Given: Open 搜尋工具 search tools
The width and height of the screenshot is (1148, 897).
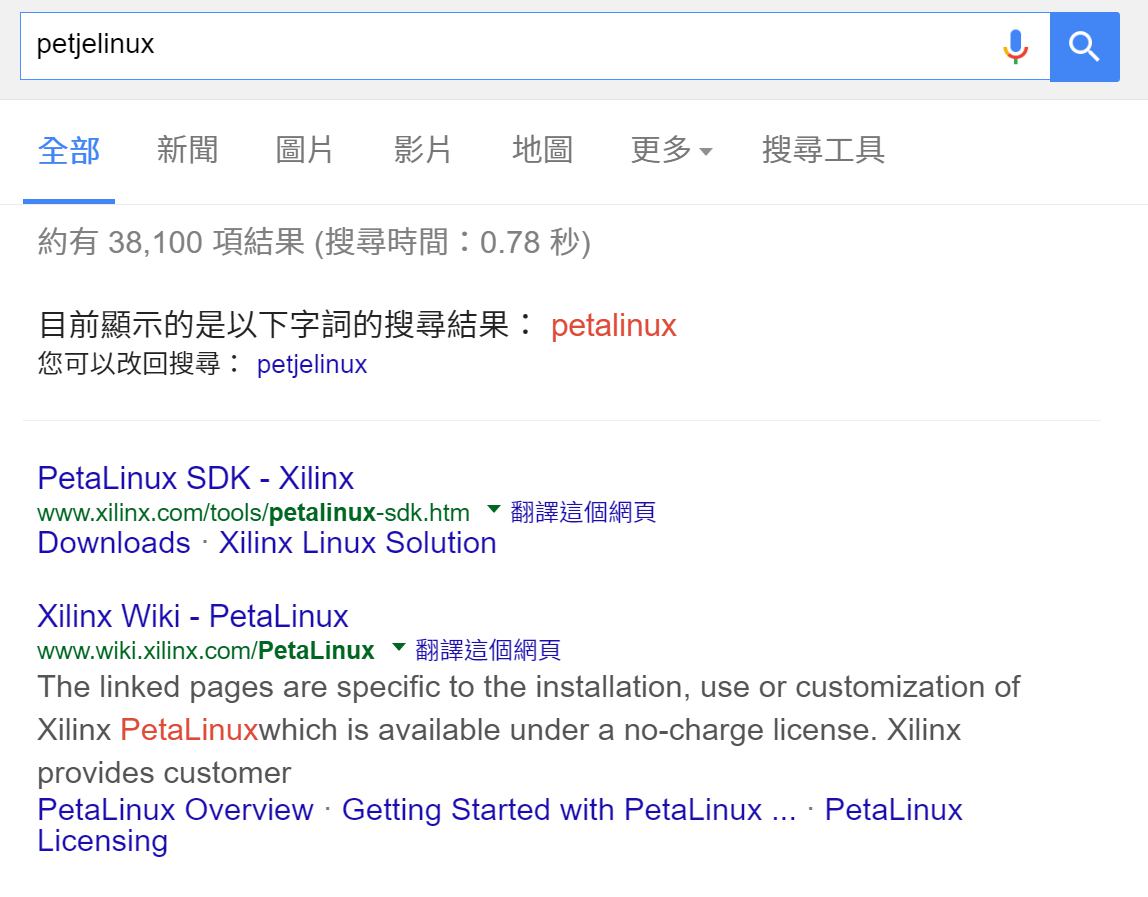Looking at the screenshot, I should point(823,150).
